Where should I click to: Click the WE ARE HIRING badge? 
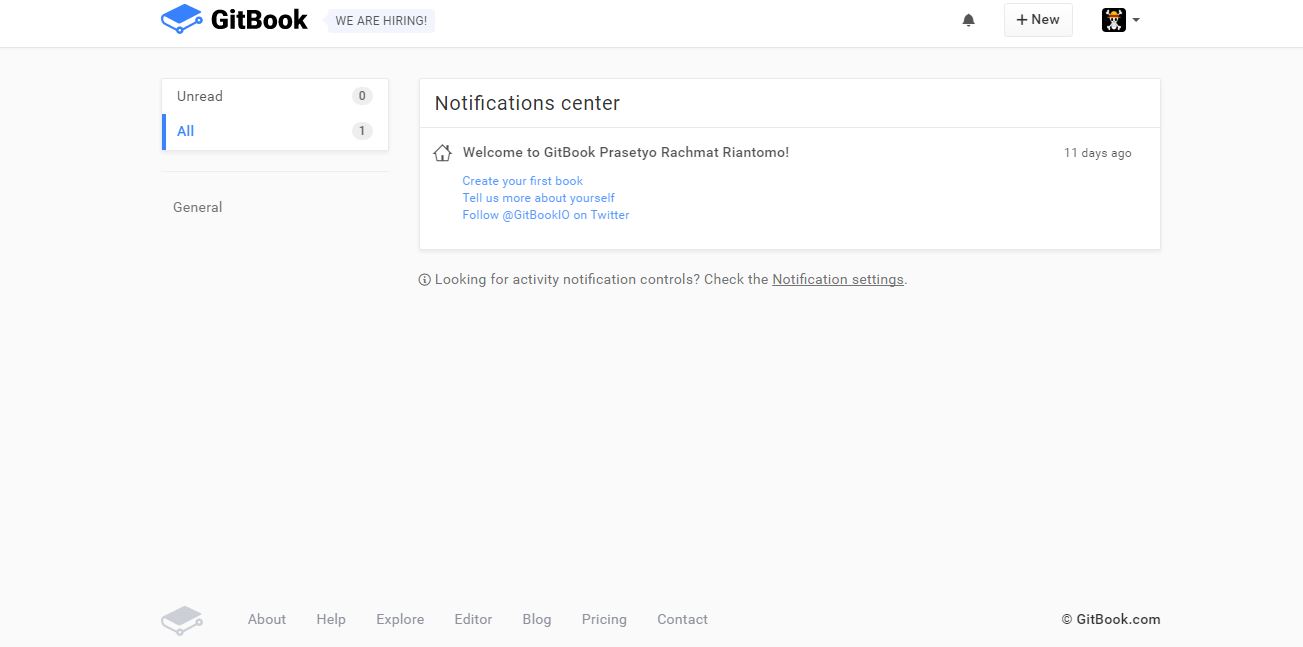(x=381, y=21)
